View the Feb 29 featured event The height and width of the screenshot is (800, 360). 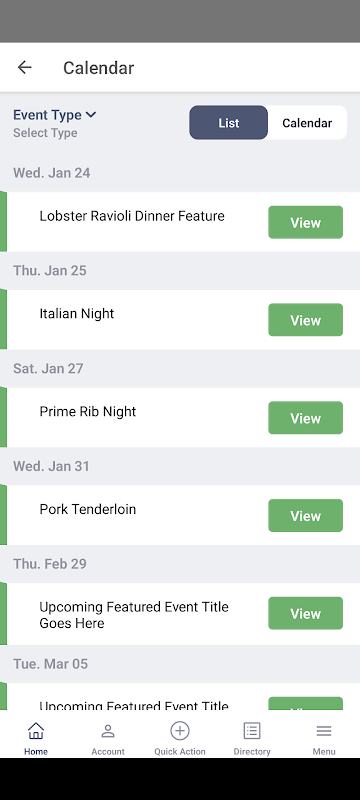(x=305, y=613)
